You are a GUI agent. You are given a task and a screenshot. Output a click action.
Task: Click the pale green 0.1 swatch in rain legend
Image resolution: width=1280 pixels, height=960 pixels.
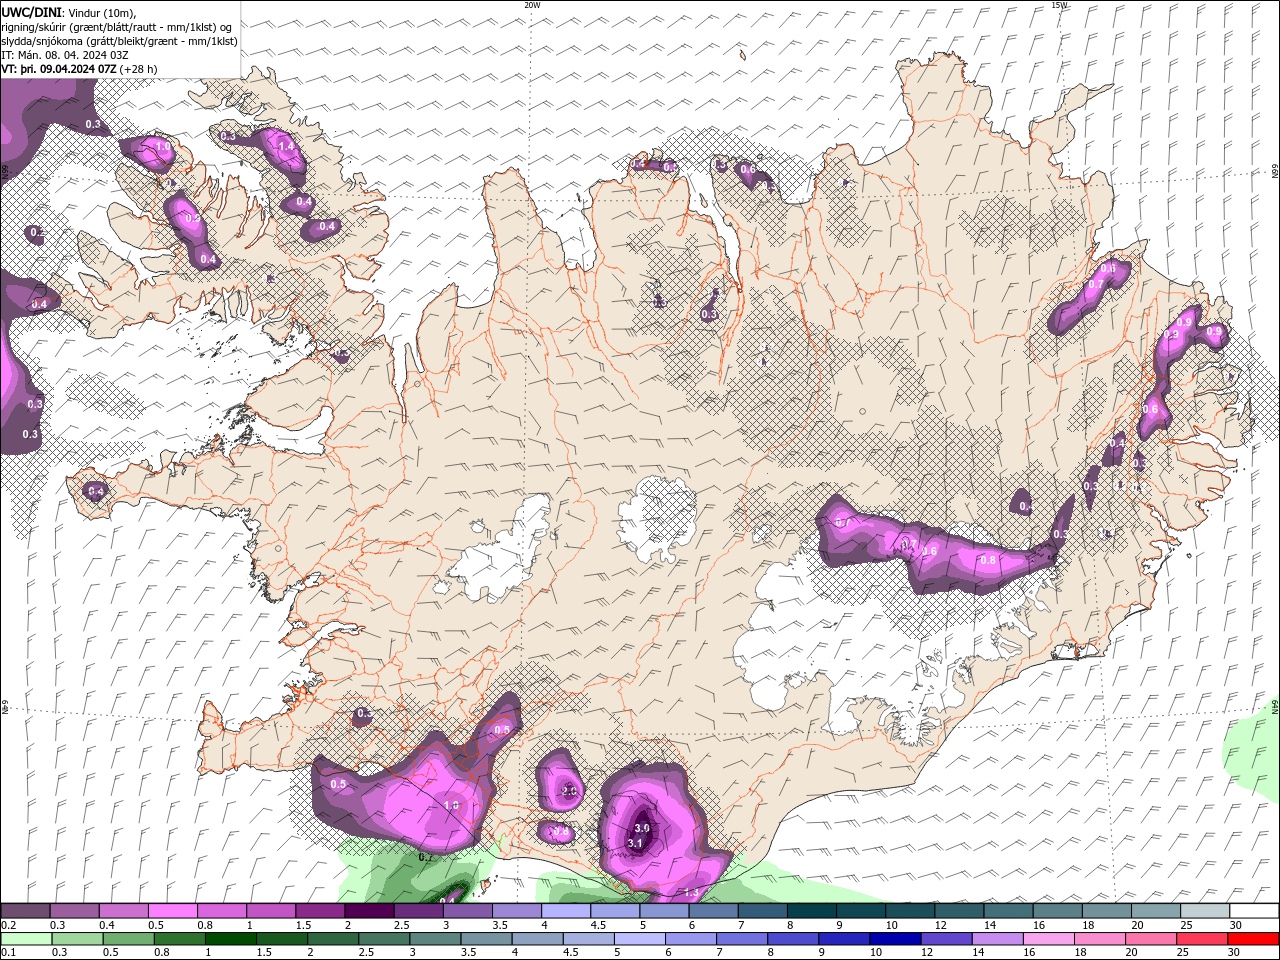pos(26,939)
